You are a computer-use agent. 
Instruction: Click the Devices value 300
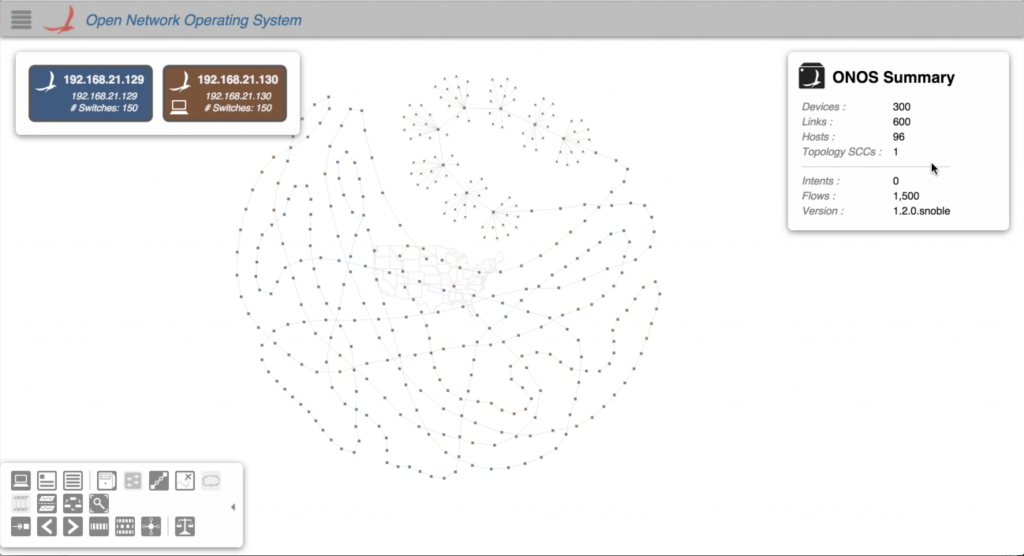901,106
